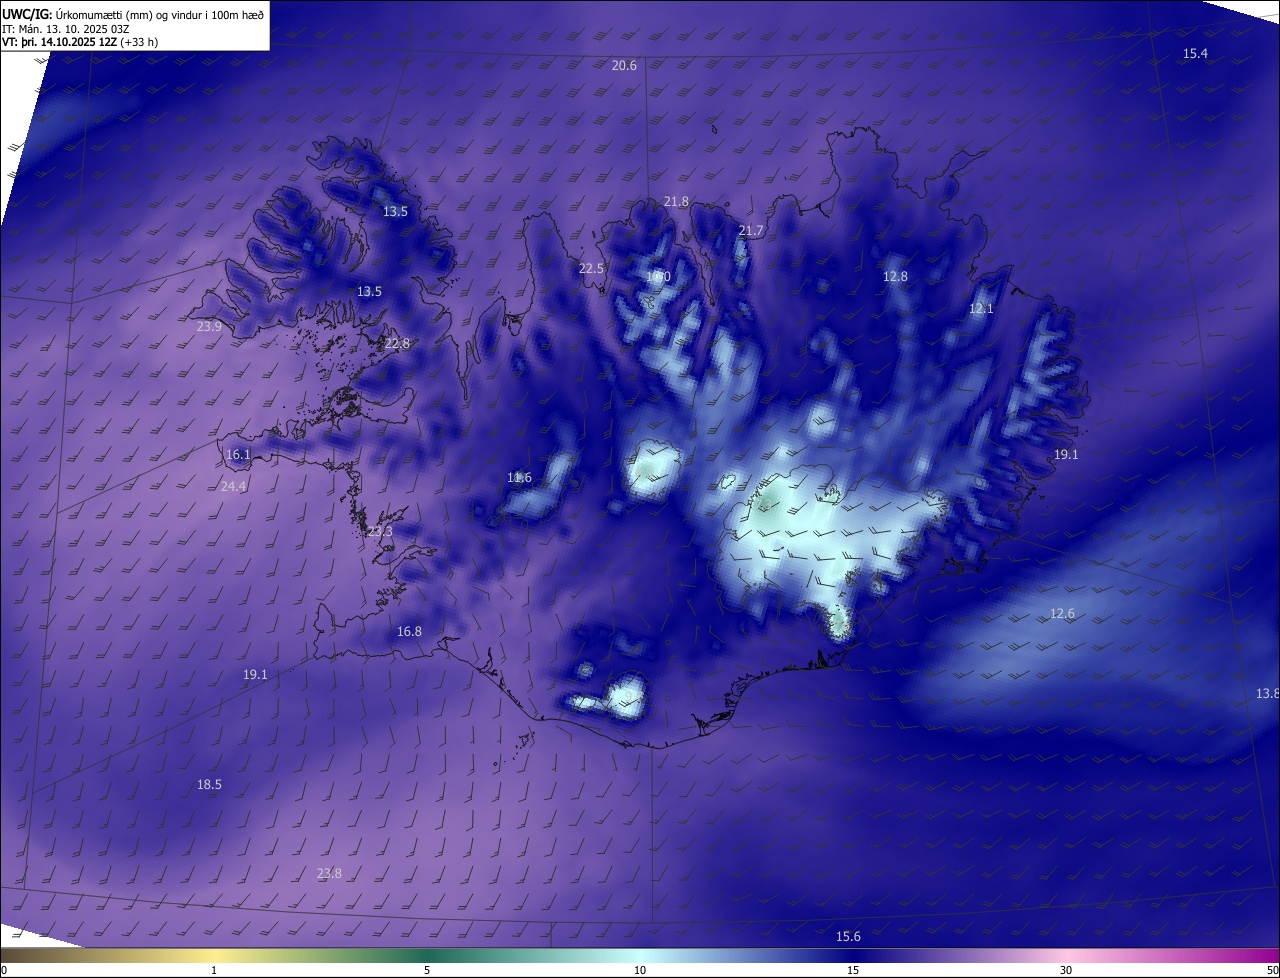Click the color scale tick label 10

(640, 970)
